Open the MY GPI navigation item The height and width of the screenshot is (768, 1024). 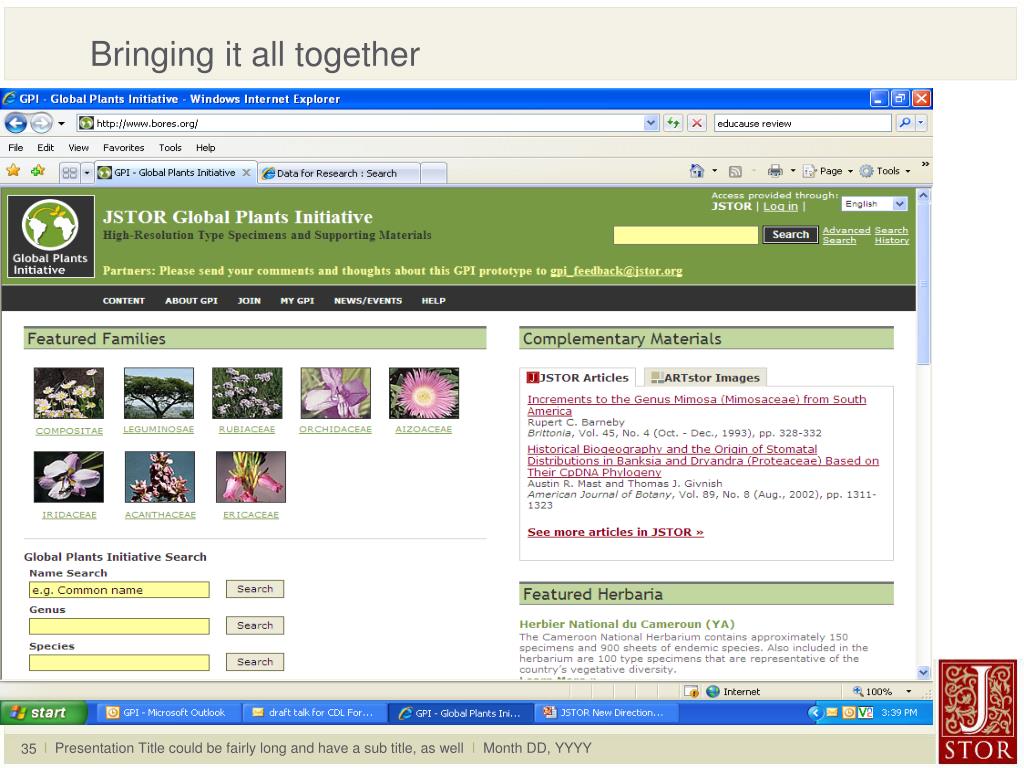point(297,300)
